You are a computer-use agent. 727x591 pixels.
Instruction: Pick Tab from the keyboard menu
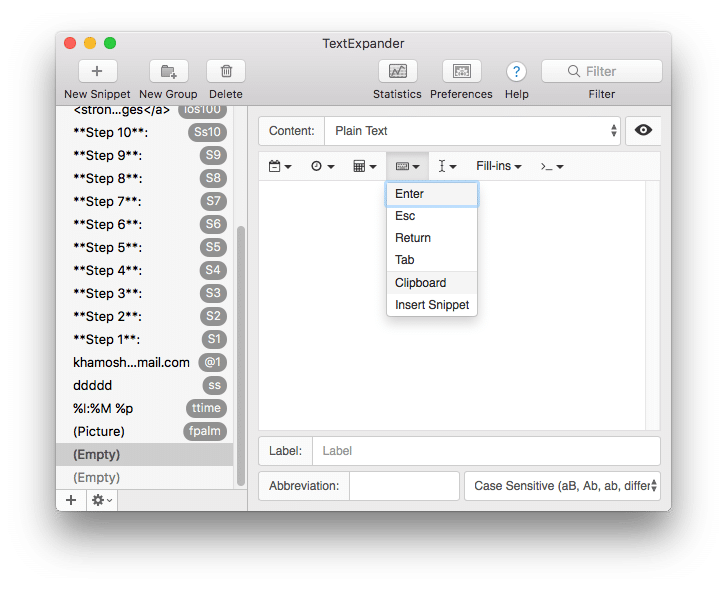[405, 260]
